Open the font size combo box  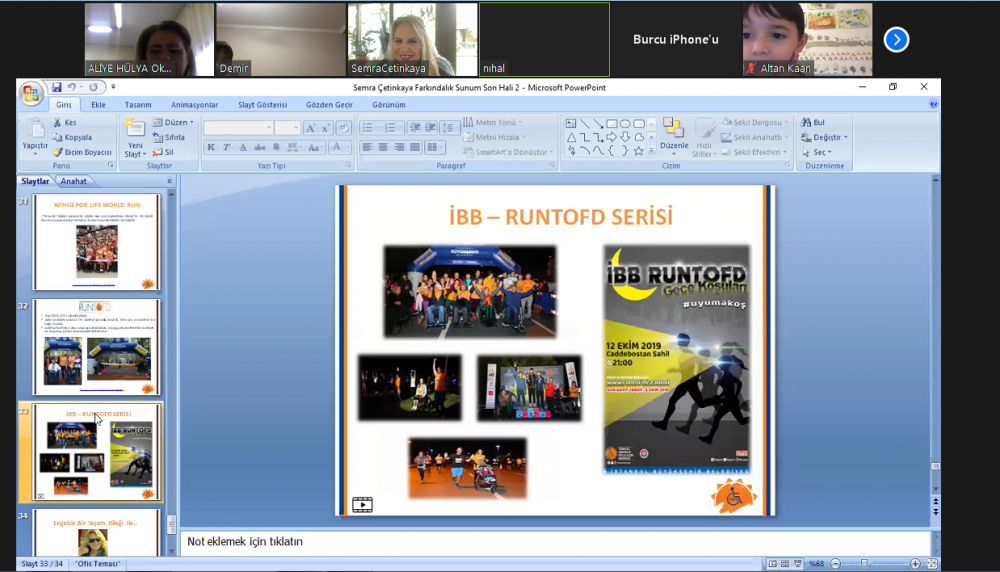tap(287, 128)
